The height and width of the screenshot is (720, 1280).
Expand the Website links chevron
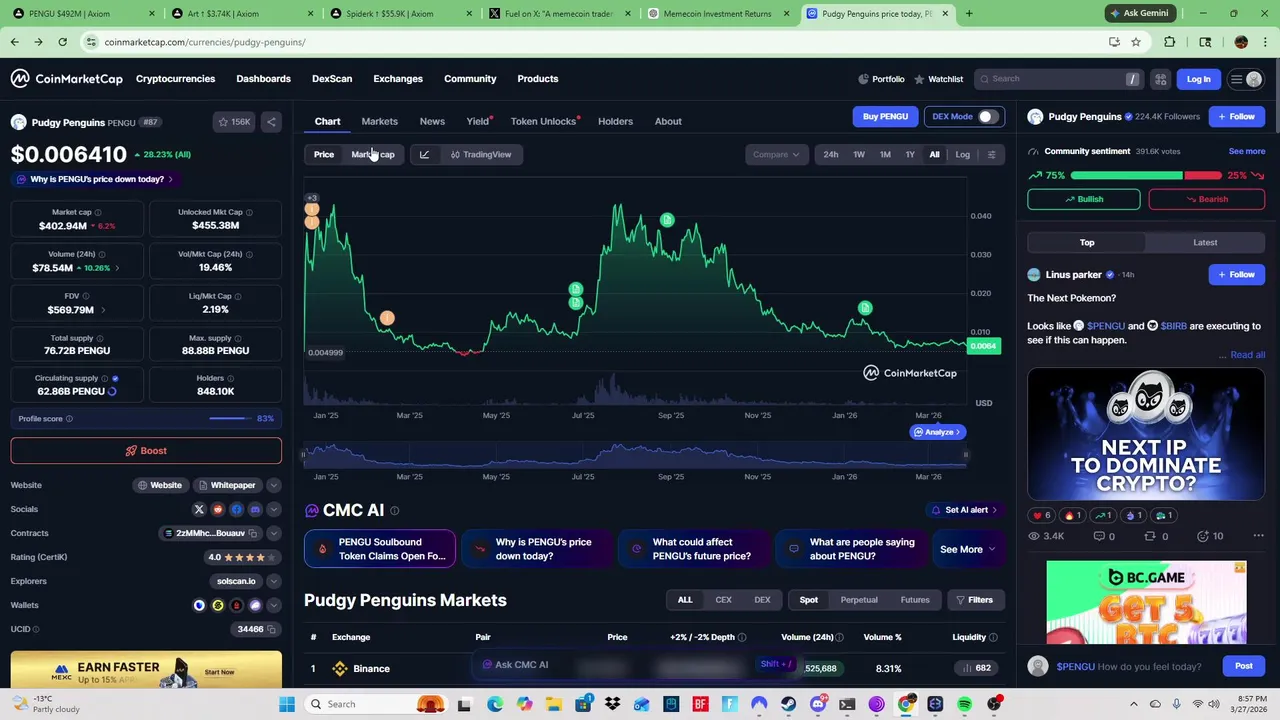coord(273,485)
